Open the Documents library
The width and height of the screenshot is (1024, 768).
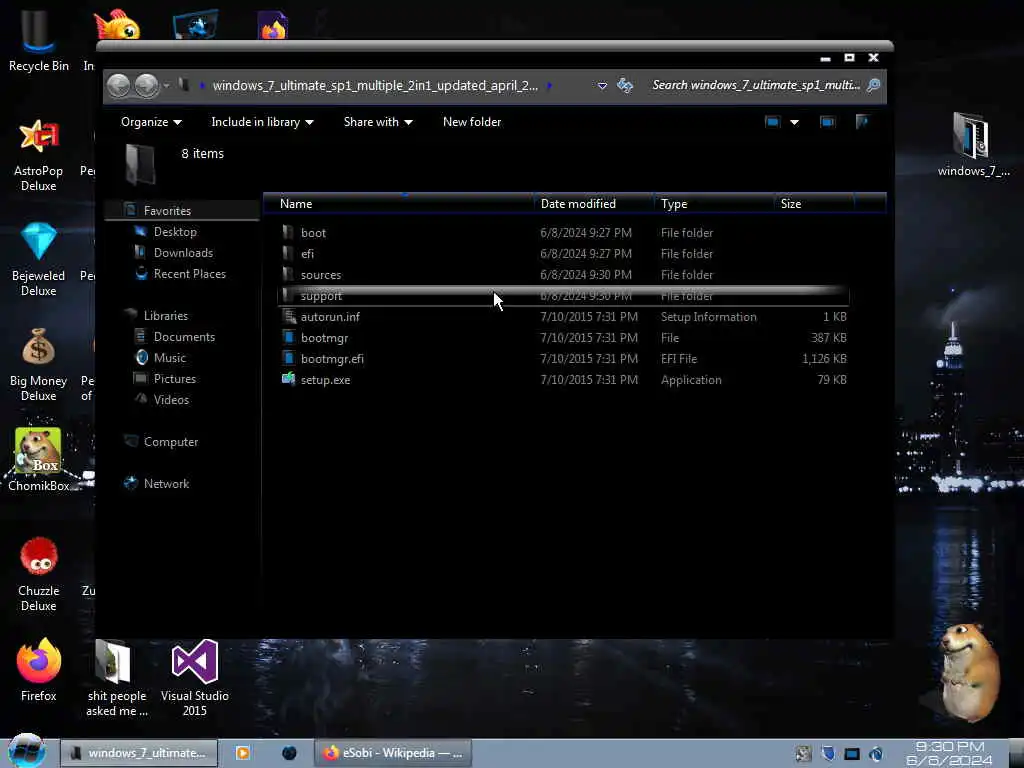tap(184, 337)
